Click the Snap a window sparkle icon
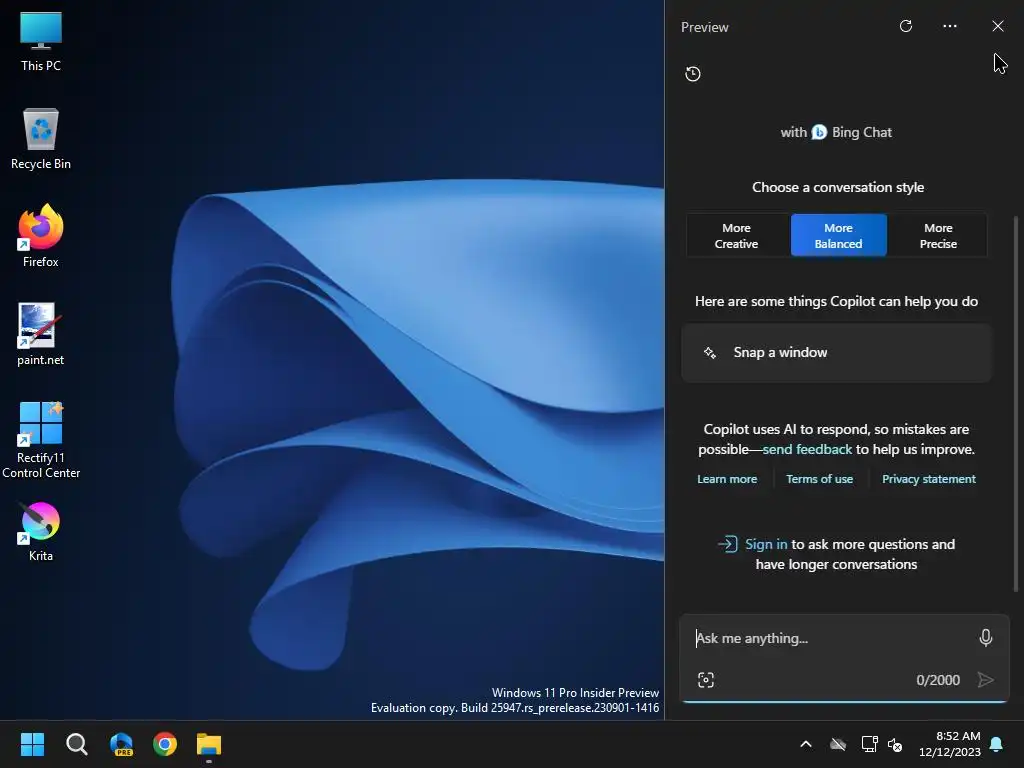 pyautogui.click(x=710, y=353)
